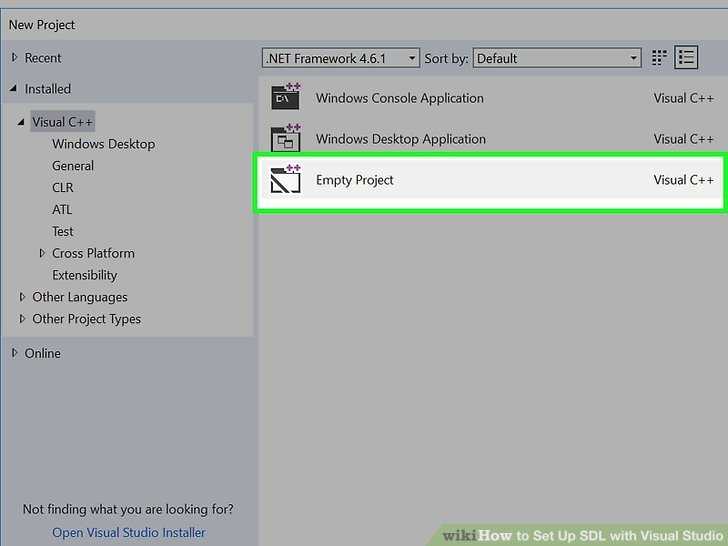Expand the Cross Platform node arrow

click(42, 253)
